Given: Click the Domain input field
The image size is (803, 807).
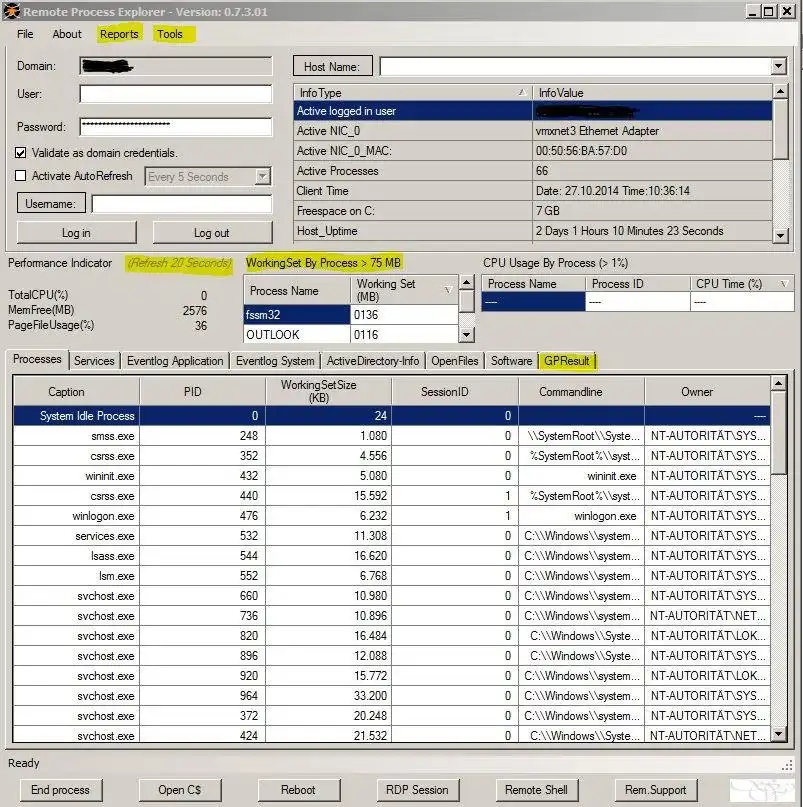Looking at the screenshot, I should (x=176, y=66).
